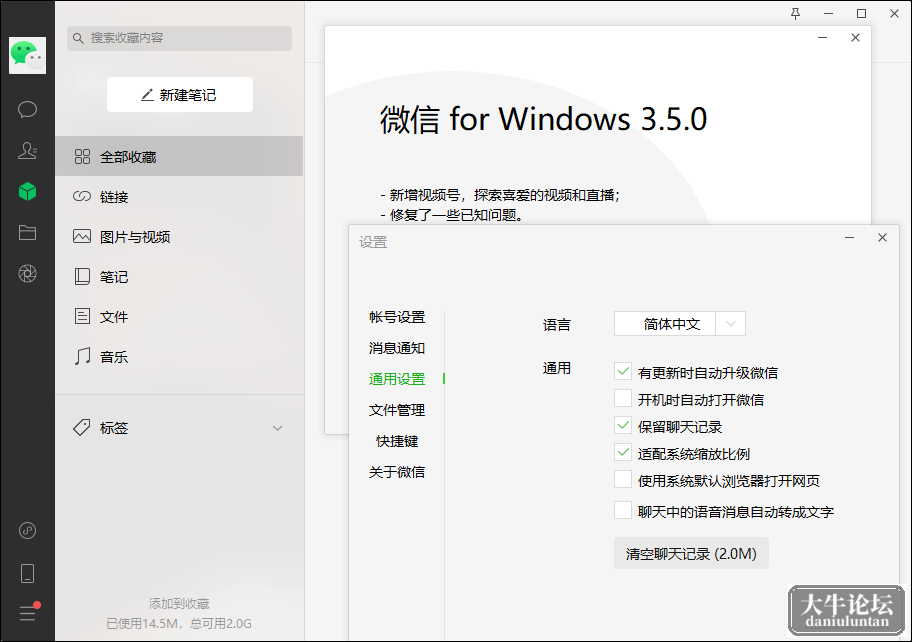Toggle 有更新时自动升级微信 checkbox
The height and width of the screenshot is (642, 912).
tap(623, 371)
